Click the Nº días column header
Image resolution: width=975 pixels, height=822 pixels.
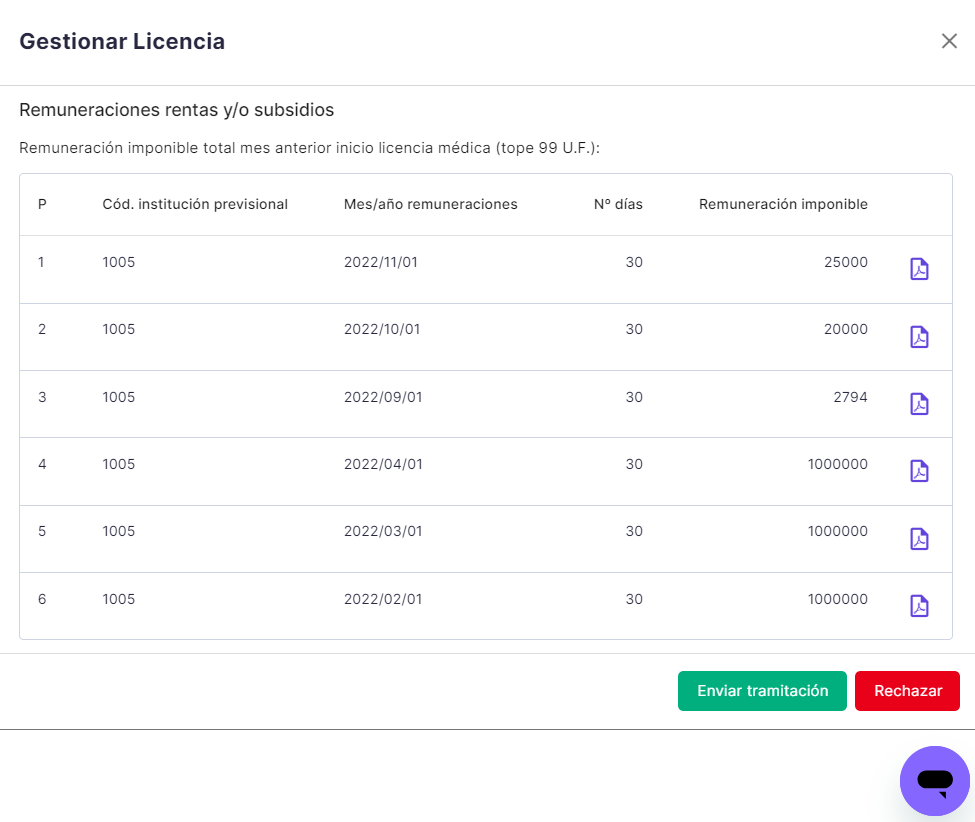coord(618,204)
